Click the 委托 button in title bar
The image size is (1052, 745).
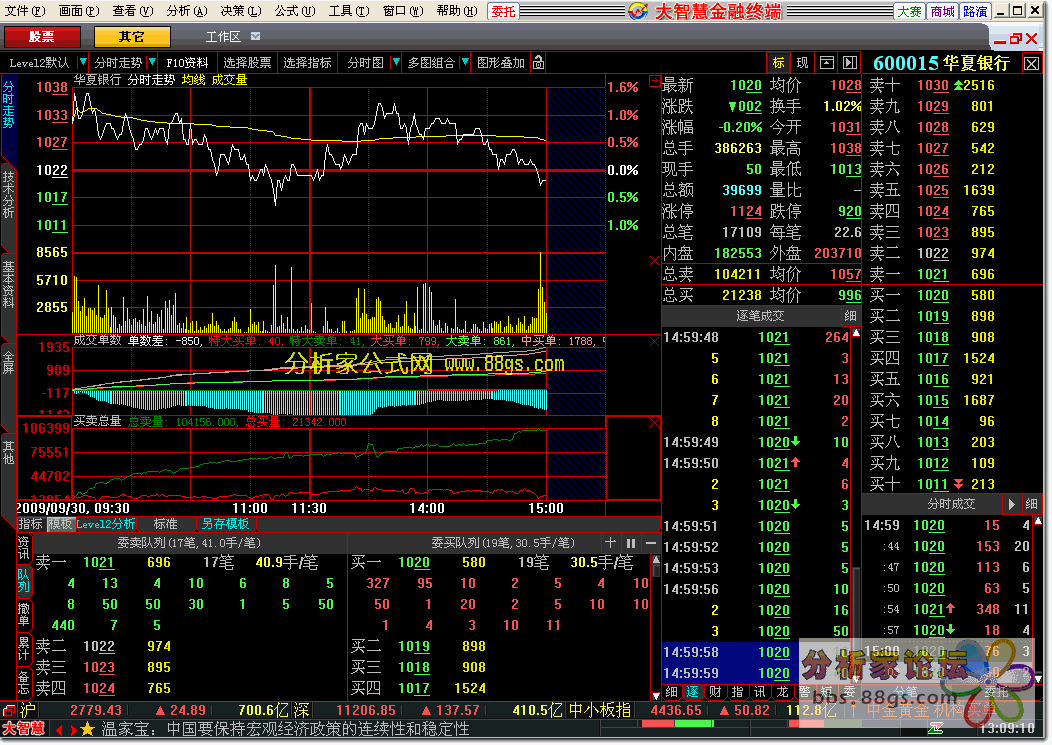click(x=503, y=11)
